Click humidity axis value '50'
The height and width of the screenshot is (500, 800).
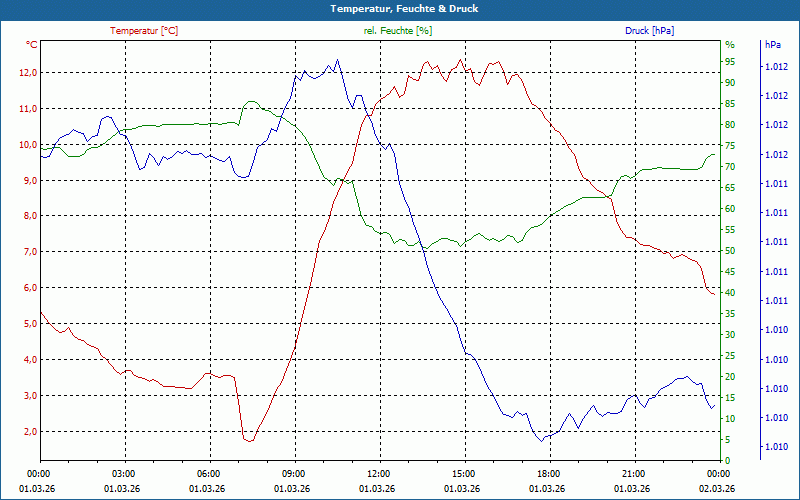coord(730,251)
